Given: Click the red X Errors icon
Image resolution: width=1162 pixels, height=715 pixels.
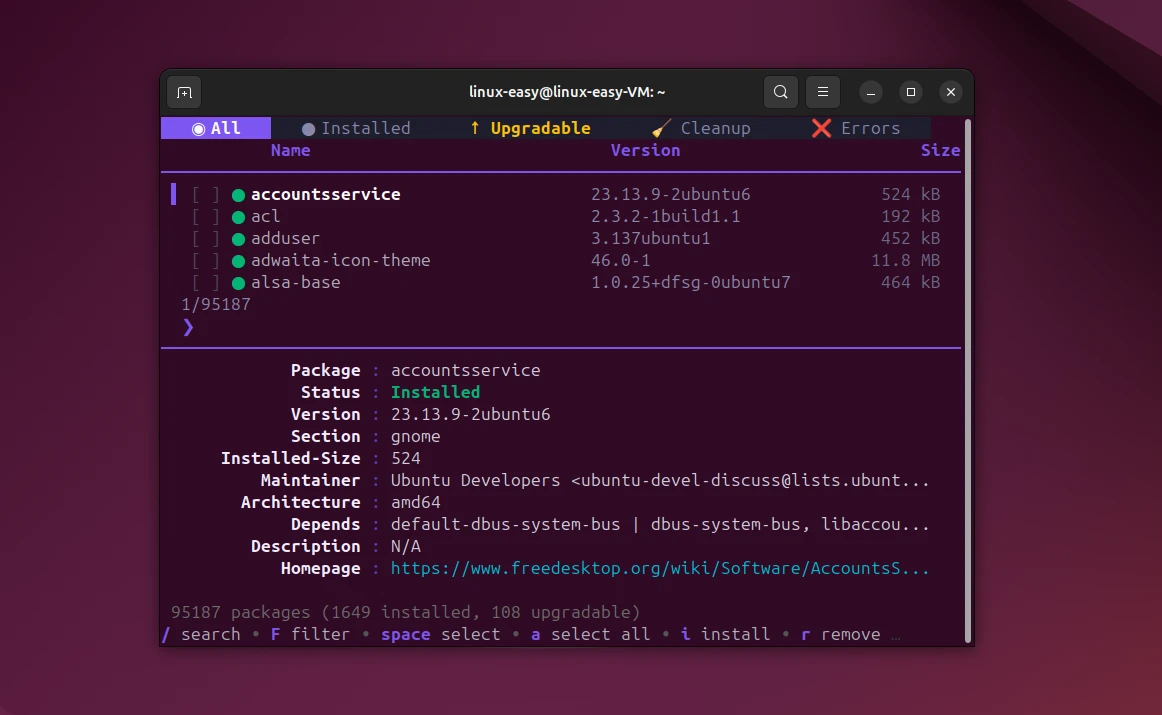Looking at the screenshot, I should 822,128.
